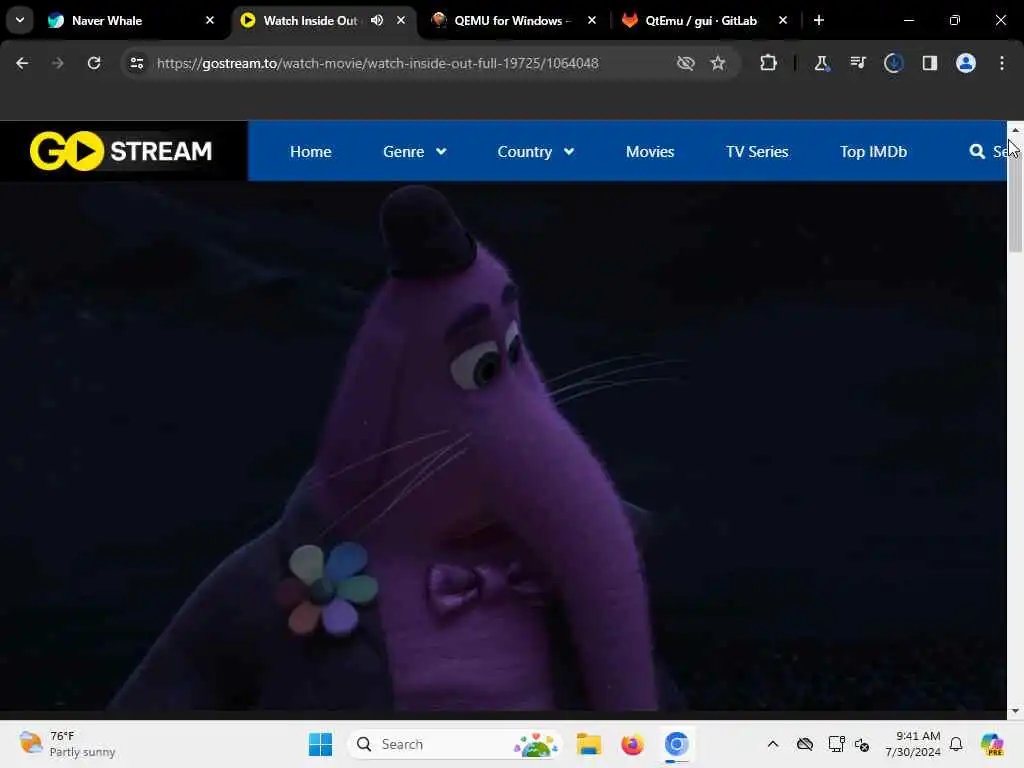Screen dimensions: 1024x768
Task: Open the browser three-dot menu
Action: (1002, 63)
